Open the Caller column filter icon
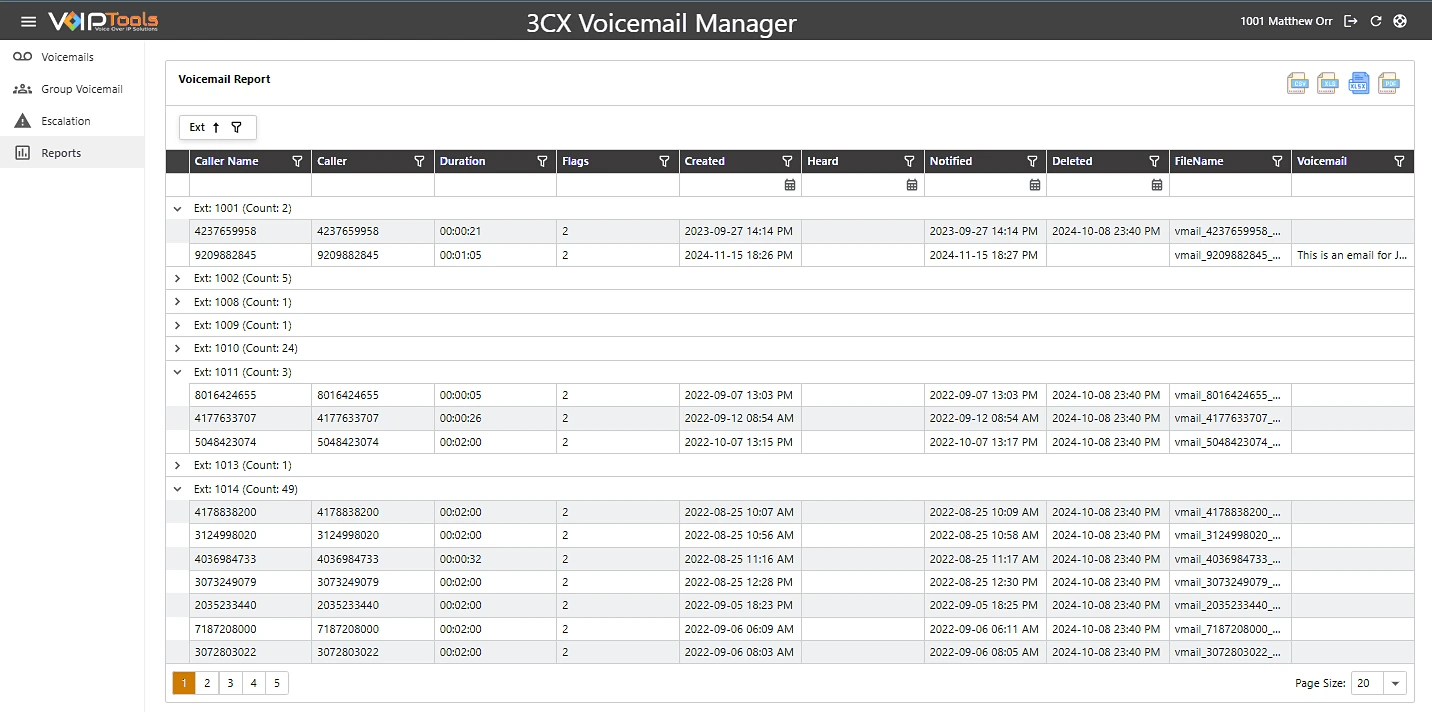This screenshot has width=1432, height=712. click(x=419, y=161)
